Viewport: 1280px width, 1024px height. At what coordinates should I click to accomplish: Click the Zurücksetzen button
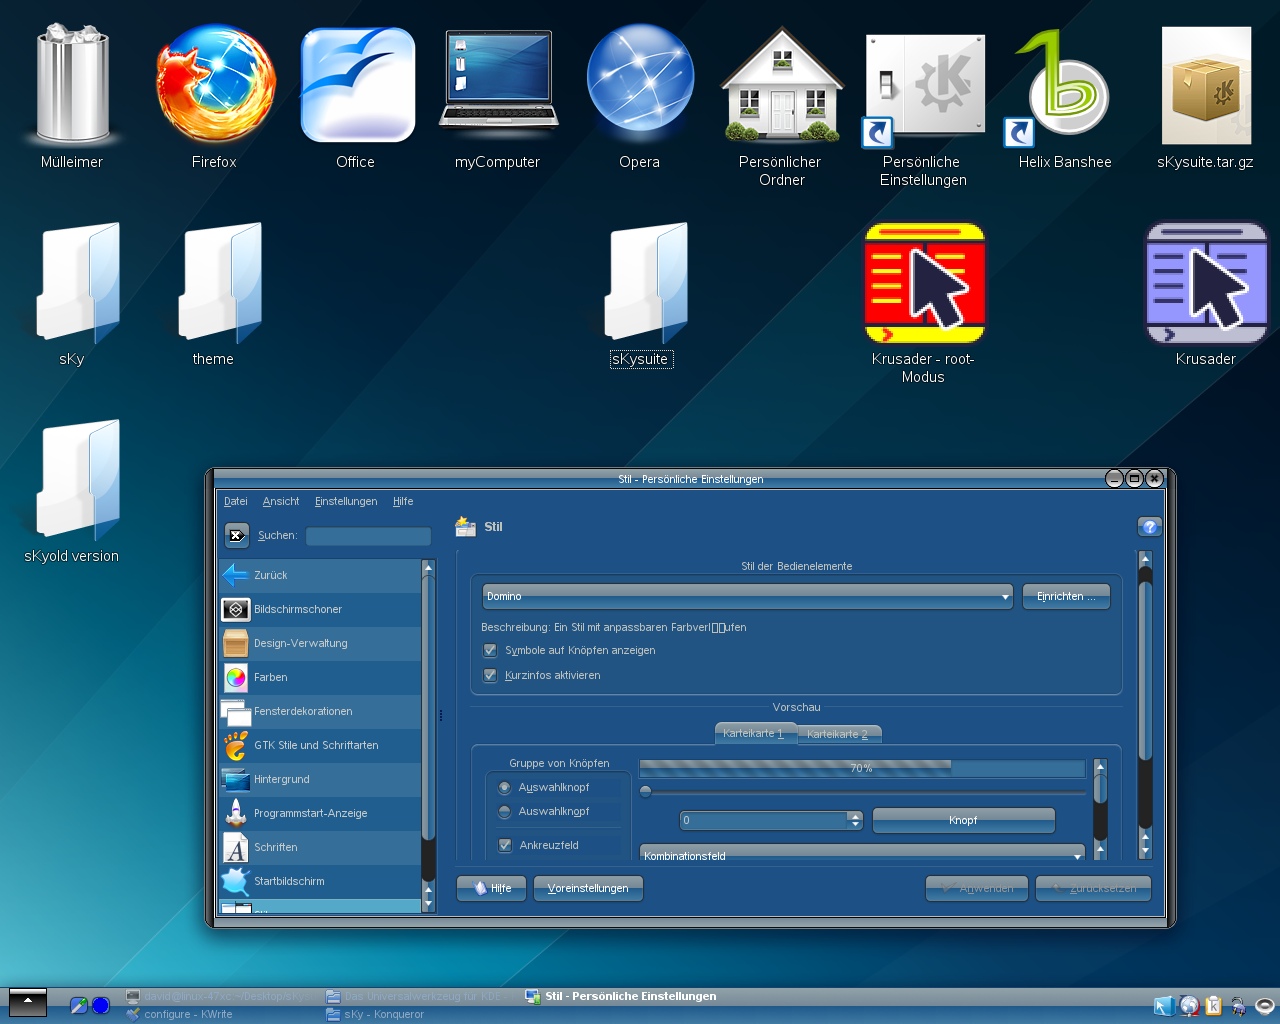(x=1093, y=888)
